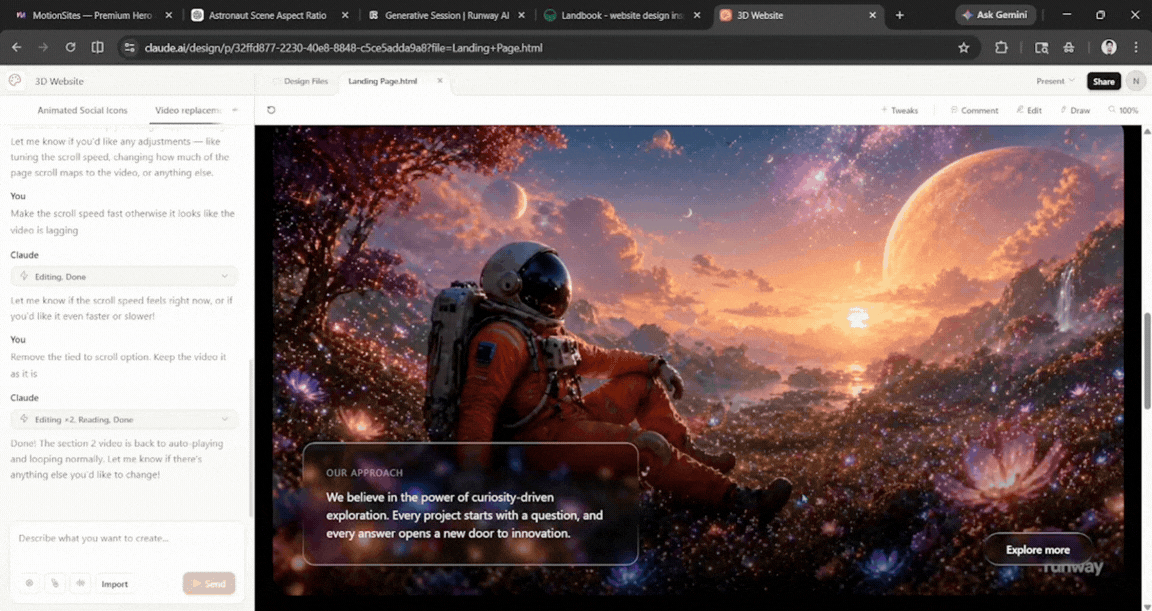1152x611 pixels.
Task: Reload the browser page
Action: click(71, 48)
